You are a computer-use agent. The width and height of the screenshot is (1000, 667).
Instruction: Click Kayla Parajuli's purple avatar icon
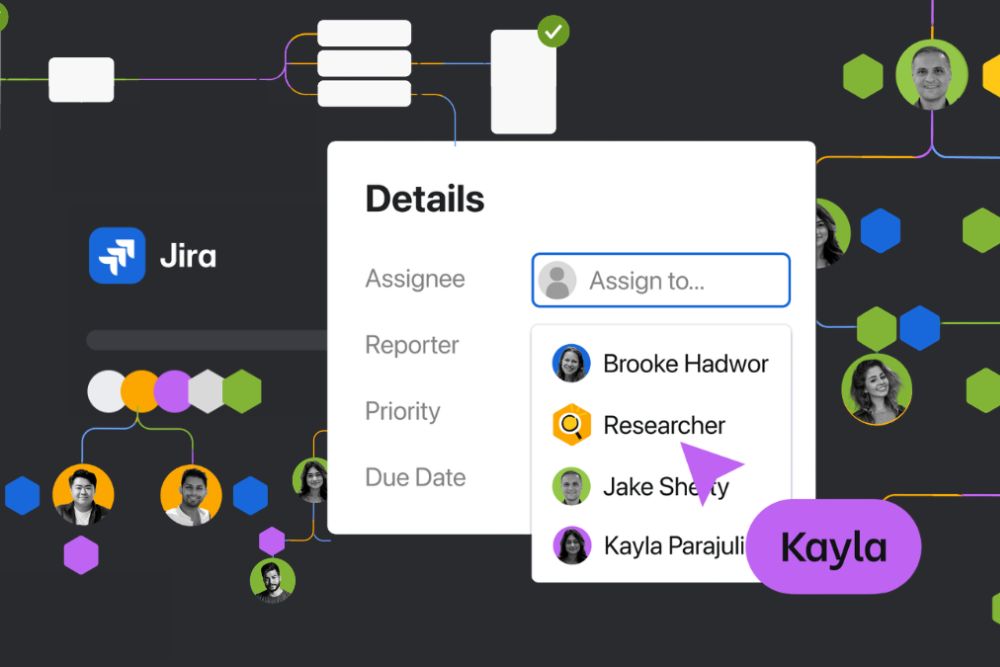click(x=571, y=546)
